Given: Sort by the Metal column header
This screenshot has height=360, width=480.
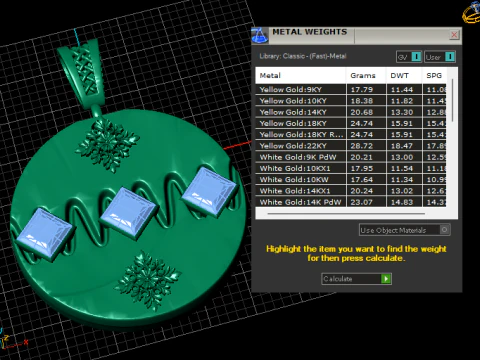Looking at the screenshot, I should [x=301, y=76].
